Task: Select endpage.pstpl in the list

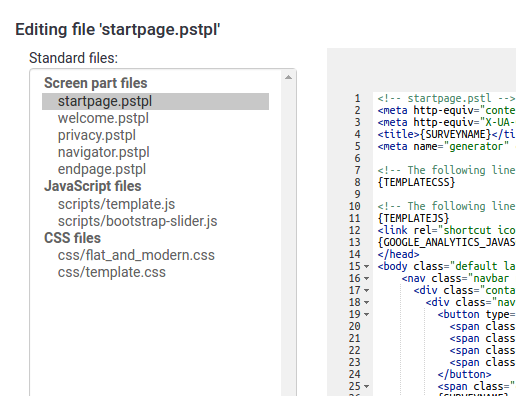Action: (102, 169)
